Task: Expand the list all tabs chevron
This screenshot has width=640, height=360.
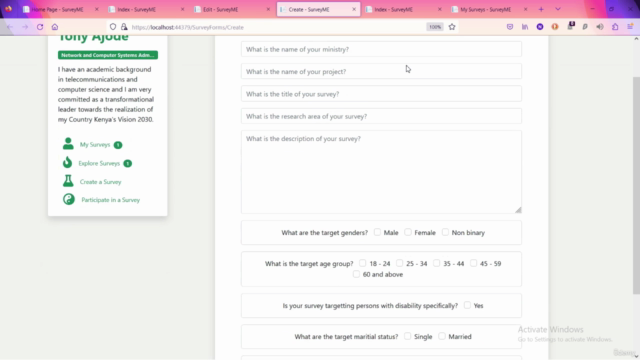Action: click(558, 9)
